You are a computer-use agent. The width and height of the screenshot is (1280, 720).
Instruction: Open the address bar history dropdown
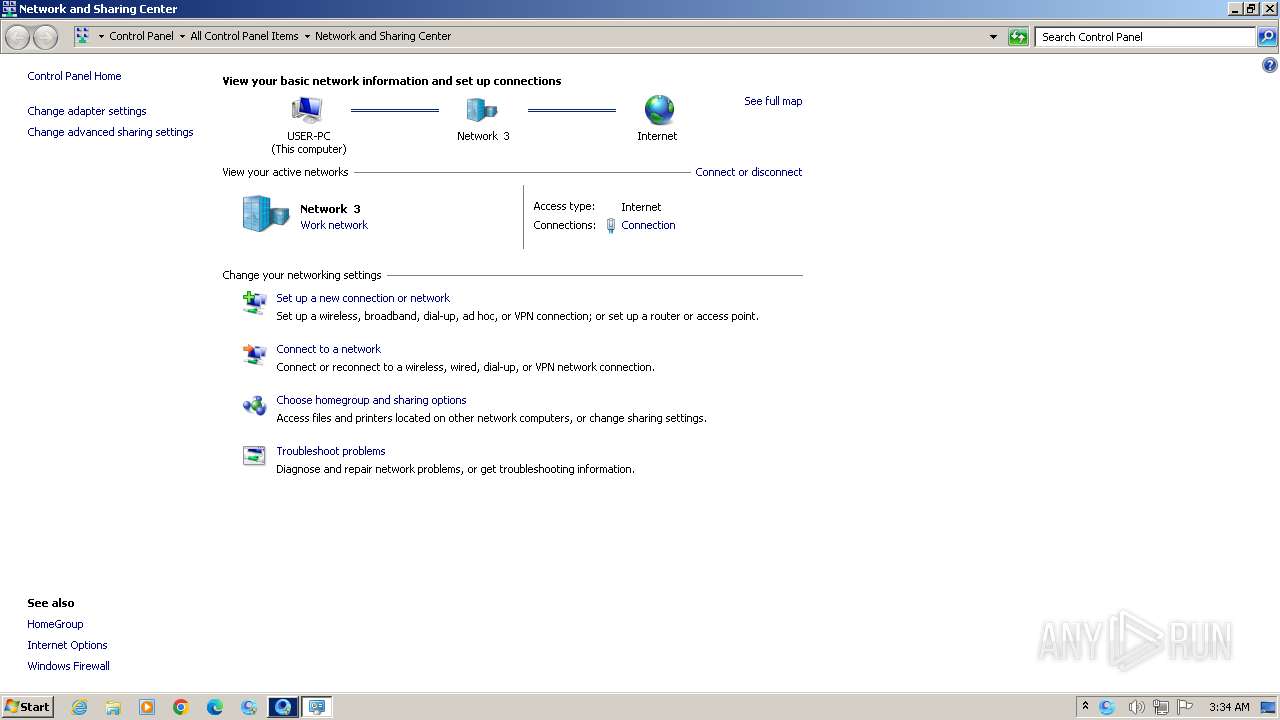pos(993,37)
